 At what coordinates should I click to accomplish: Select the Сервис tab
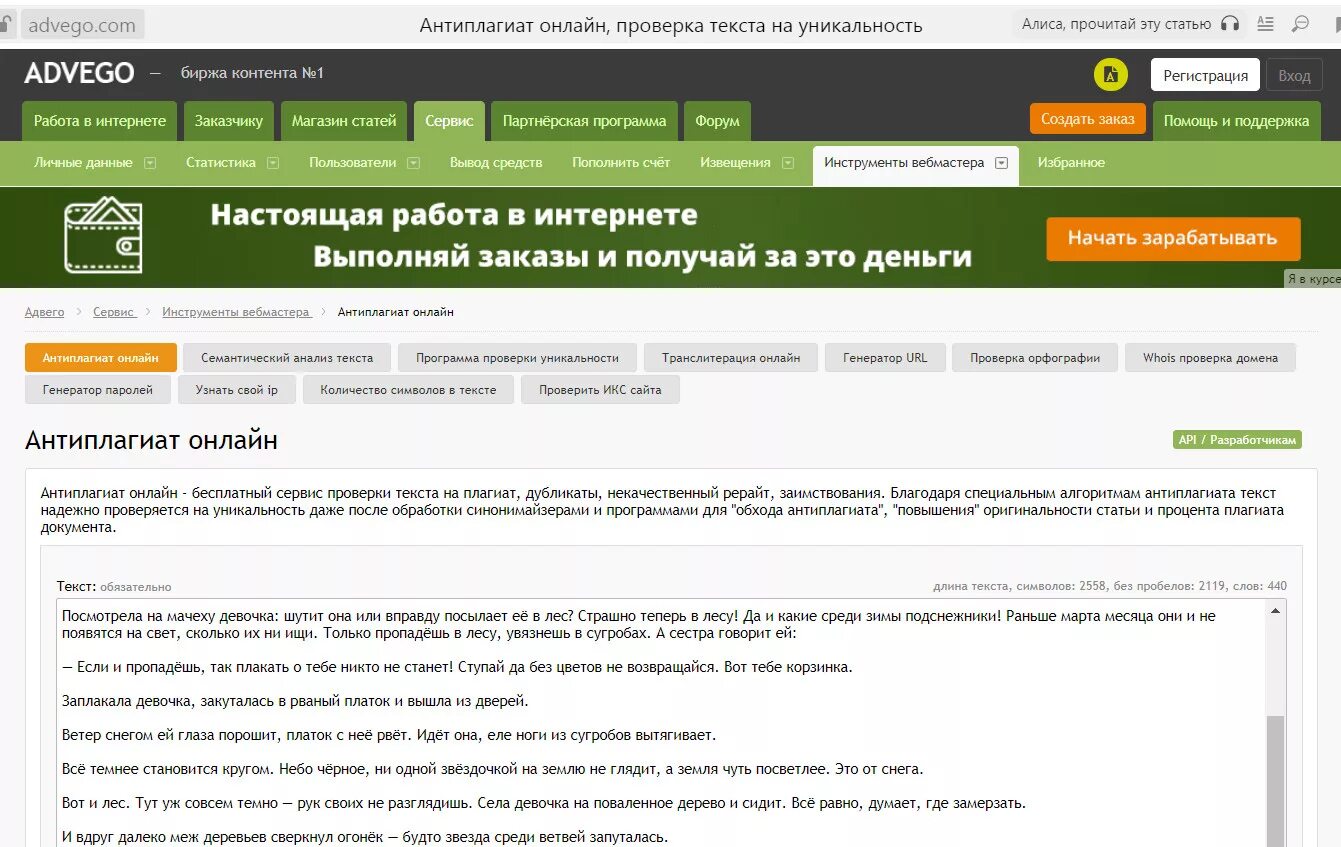(450, 121)
